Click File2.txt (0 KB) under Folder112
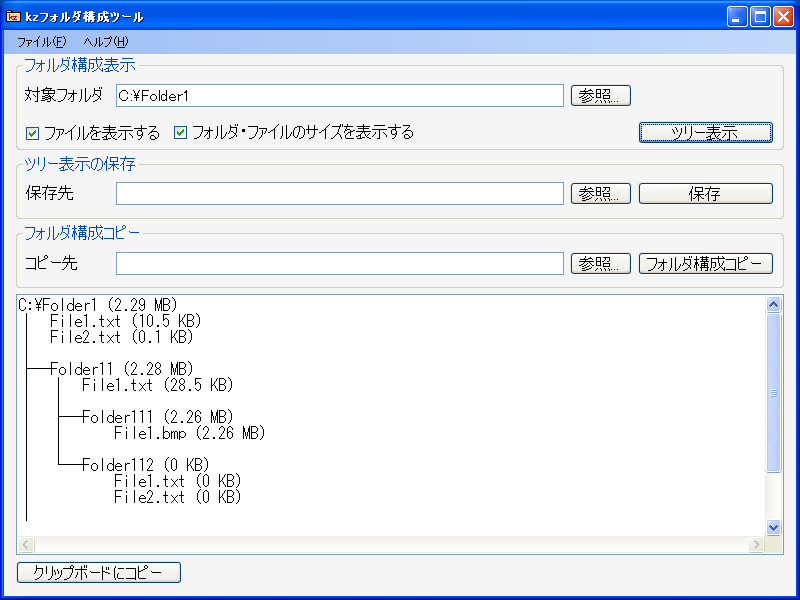800x600 pixels. point(177,497)
